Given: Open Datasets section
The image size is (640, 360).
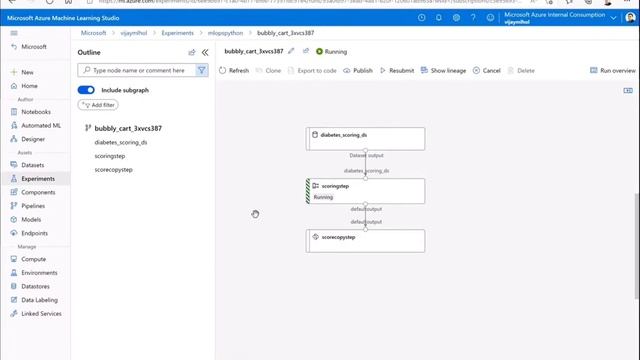Looking at the screenshot, I should coord(27,165).
